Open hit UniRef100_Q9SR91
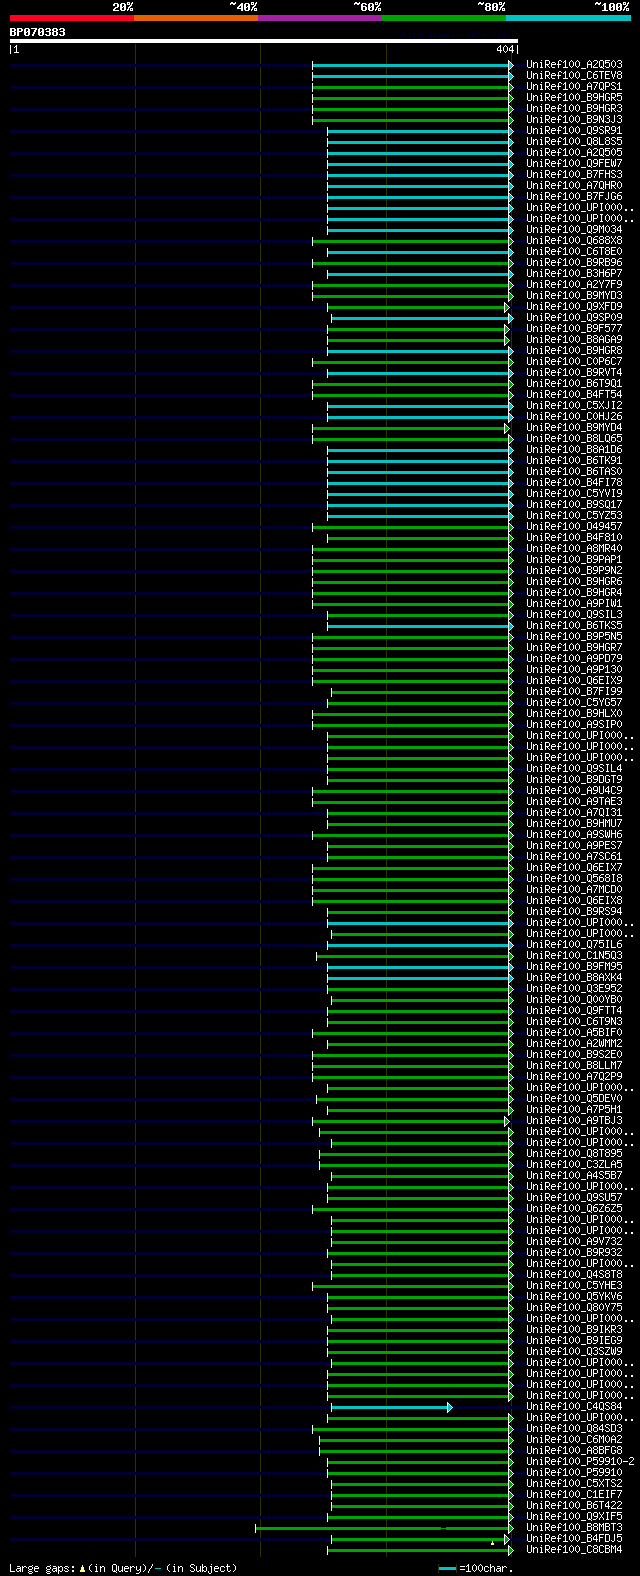This screenshot has height=1576, width=640. point(574,130)
